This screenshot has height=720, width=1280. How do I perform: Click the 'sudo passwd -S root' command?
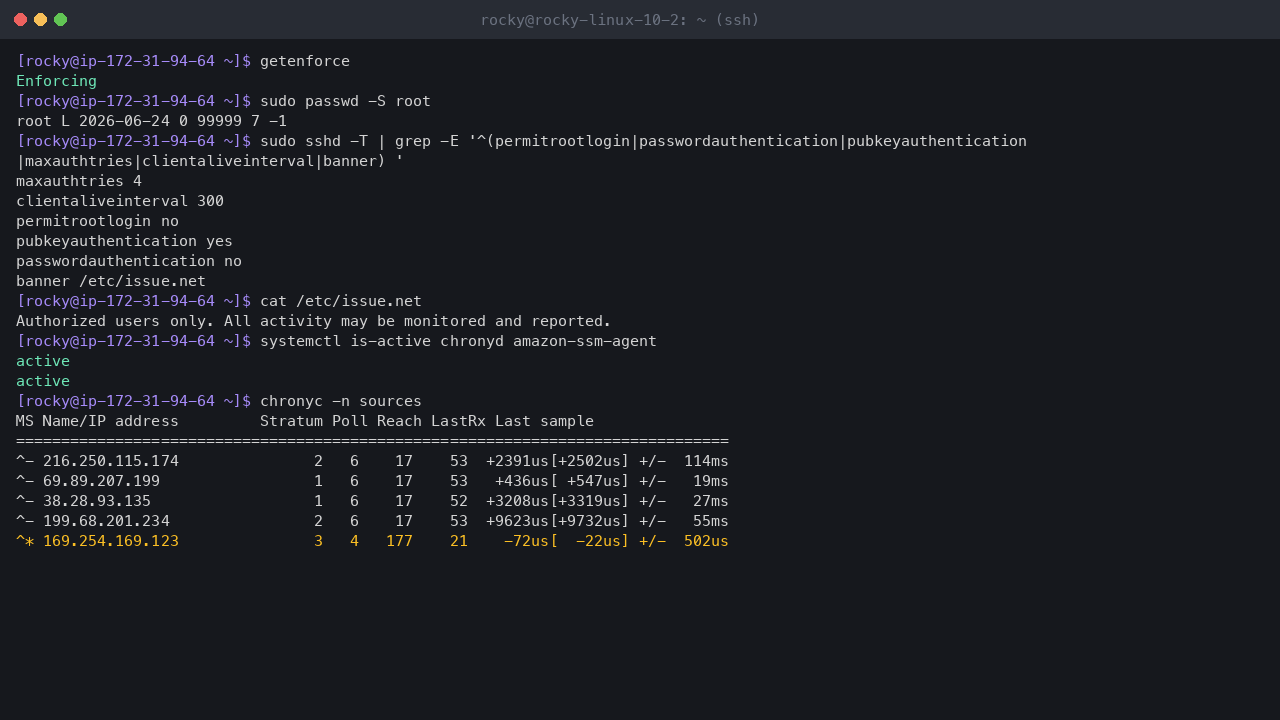pyautogui.click(x=345, y=101)
